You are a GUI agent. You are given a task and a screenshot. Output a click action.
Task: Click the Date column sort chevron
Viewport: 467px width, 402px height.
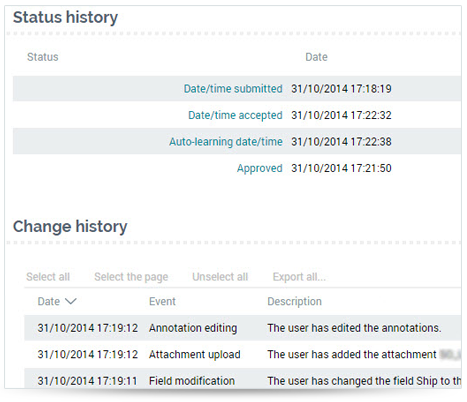coord(70,301)
